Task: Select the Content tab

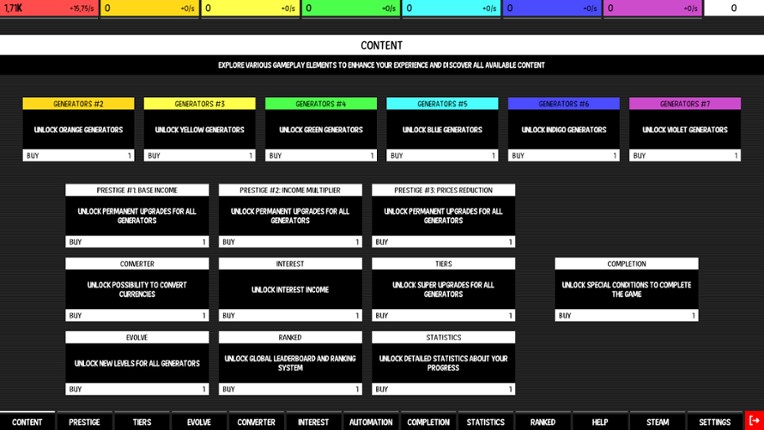Action: 27,422
